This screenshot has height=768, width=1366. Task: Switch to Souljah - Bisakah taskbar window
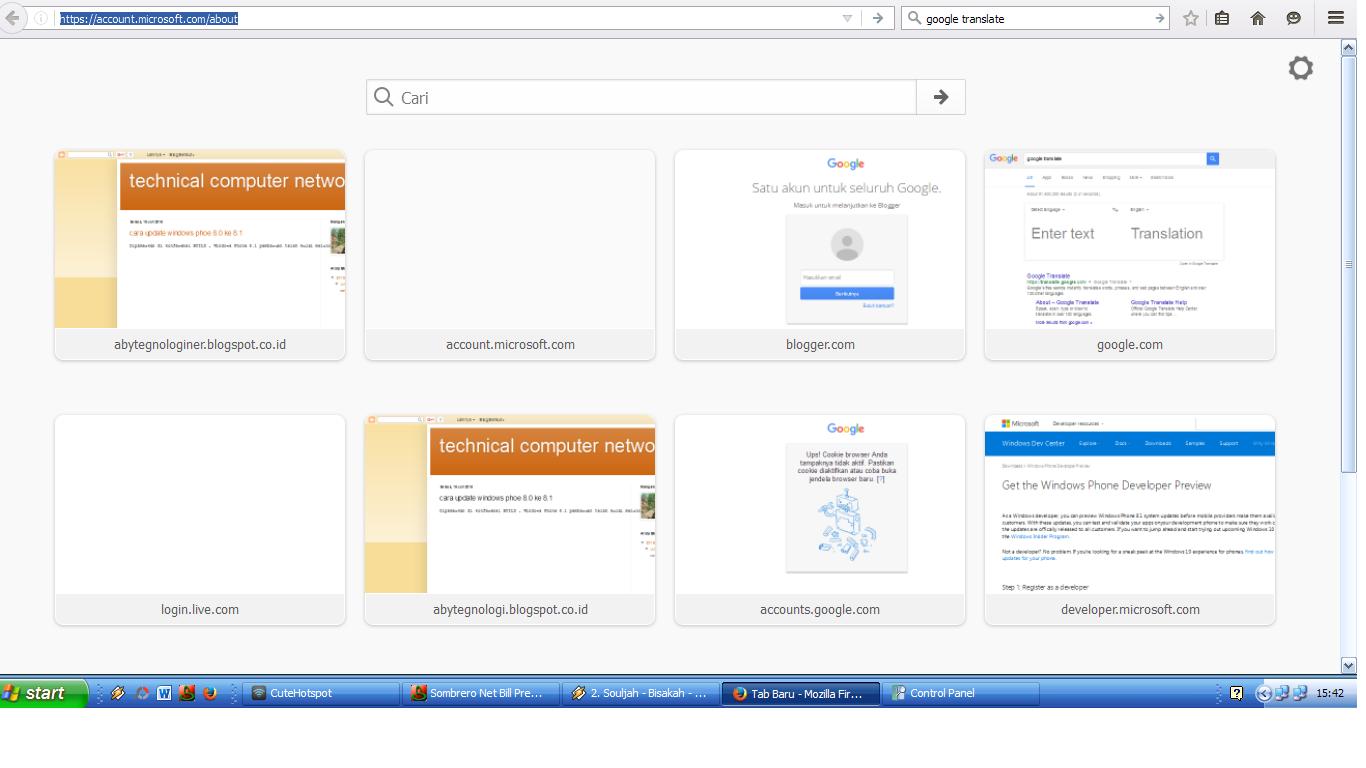(x=642, y=693)
